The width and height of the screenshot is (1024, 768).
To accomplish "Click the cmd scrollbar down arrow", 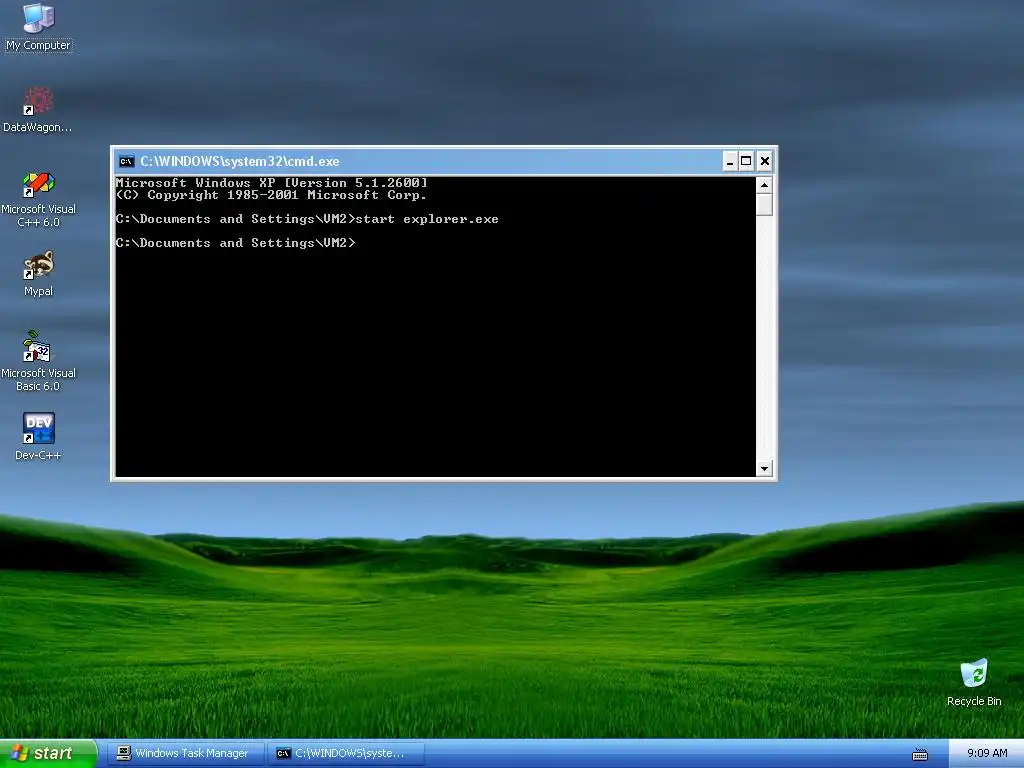I will point(764,468).
